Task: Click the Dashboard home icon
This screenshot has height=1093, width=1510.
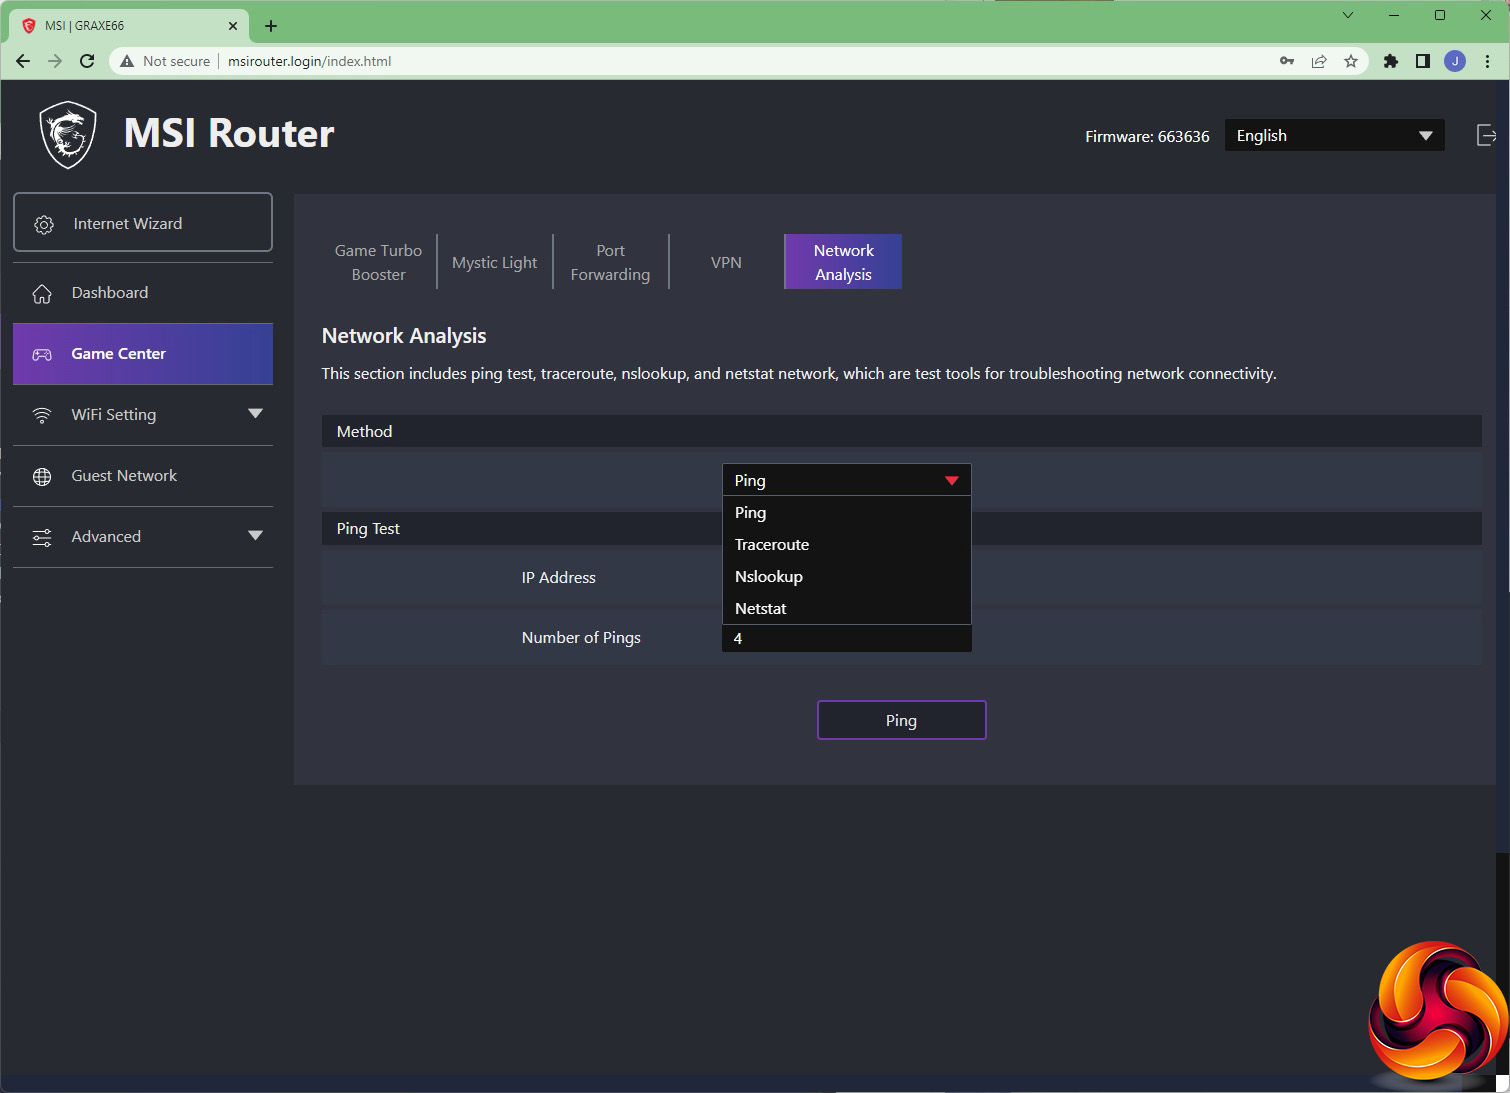Action: pos(42,293)
